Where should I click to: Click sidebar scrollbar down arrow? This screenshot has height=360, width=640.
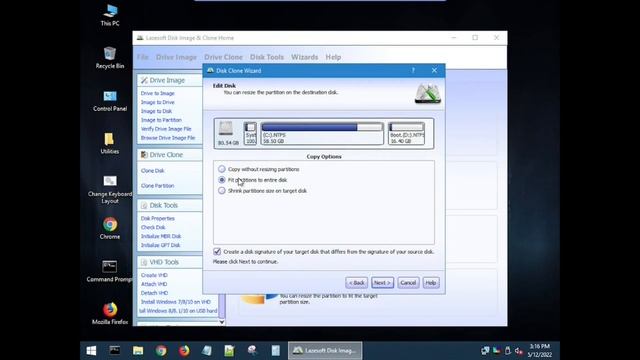tap(222, 322)
